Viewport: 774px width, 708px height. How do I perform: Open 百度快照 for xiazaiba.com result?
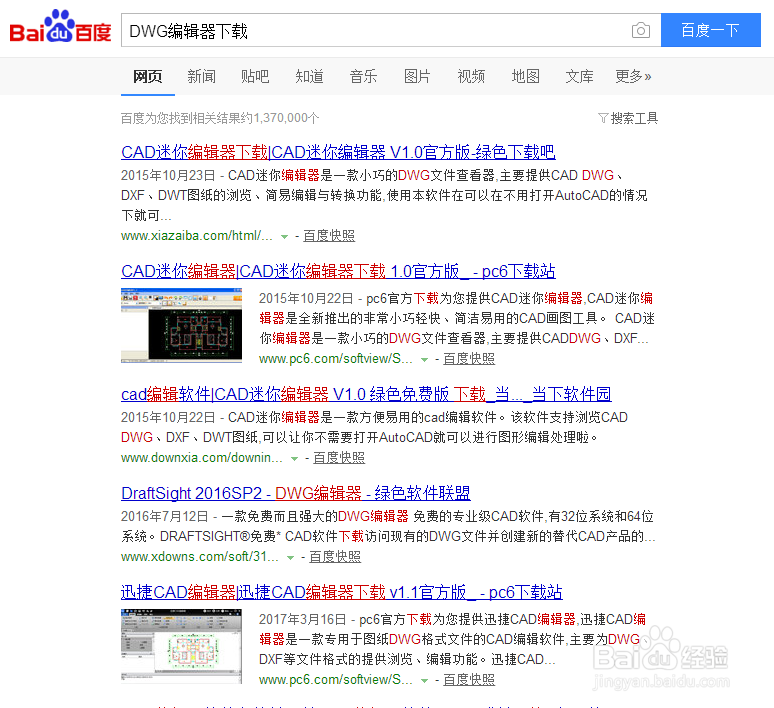pyautogui.click(x=329, y=236)
